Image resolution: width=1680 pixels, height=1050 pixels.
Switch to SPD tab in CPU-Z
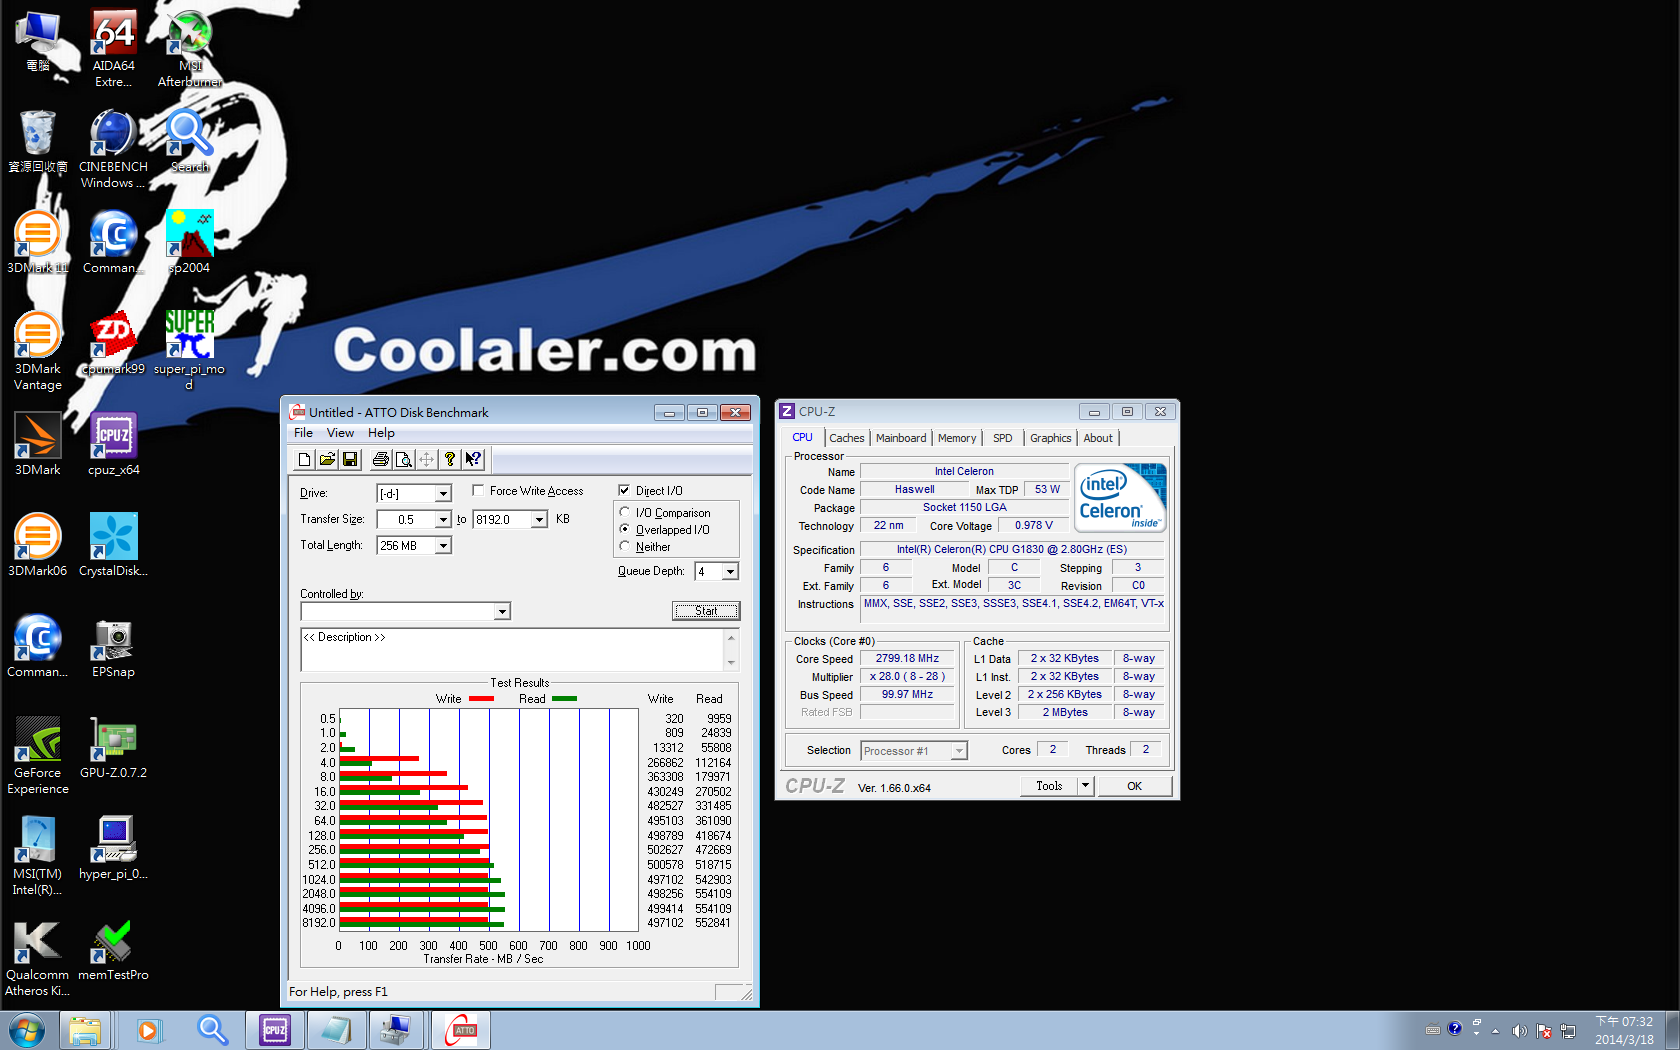[1002, 438]
